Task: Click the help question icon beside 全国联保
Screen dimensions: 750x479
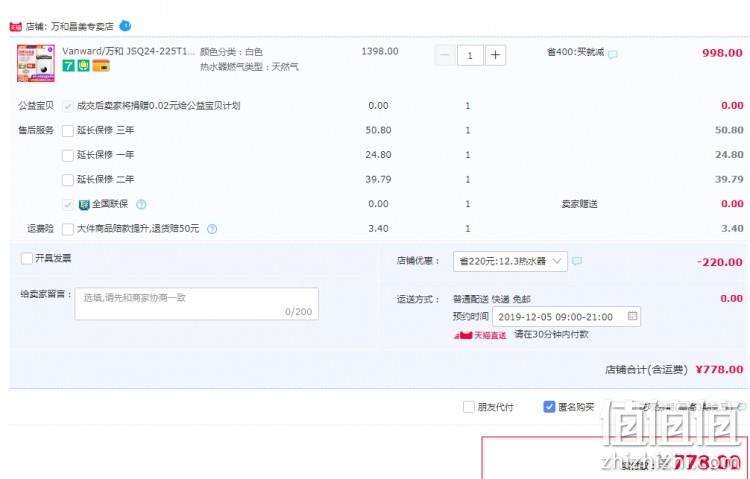Action: point(141,204)
